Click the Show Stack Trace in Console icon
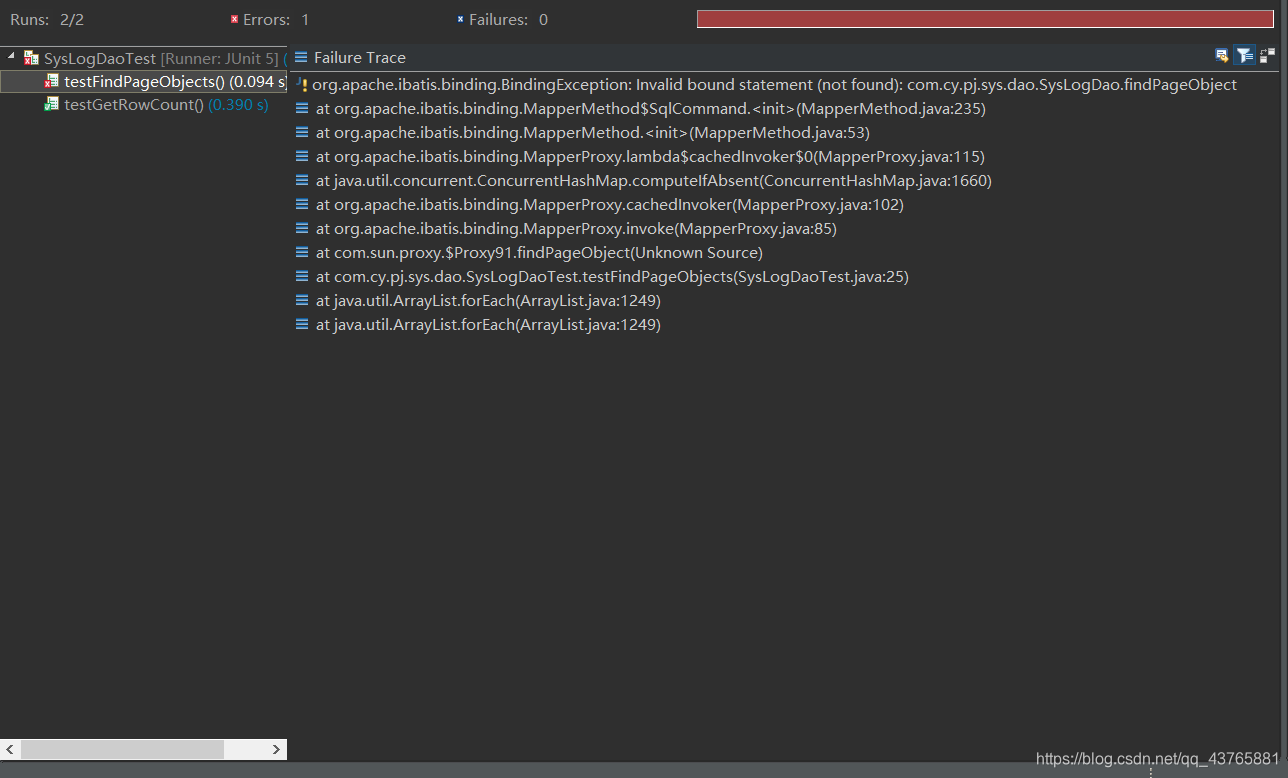Viewport: 1288px width, 778px height. click(1222, 56)
